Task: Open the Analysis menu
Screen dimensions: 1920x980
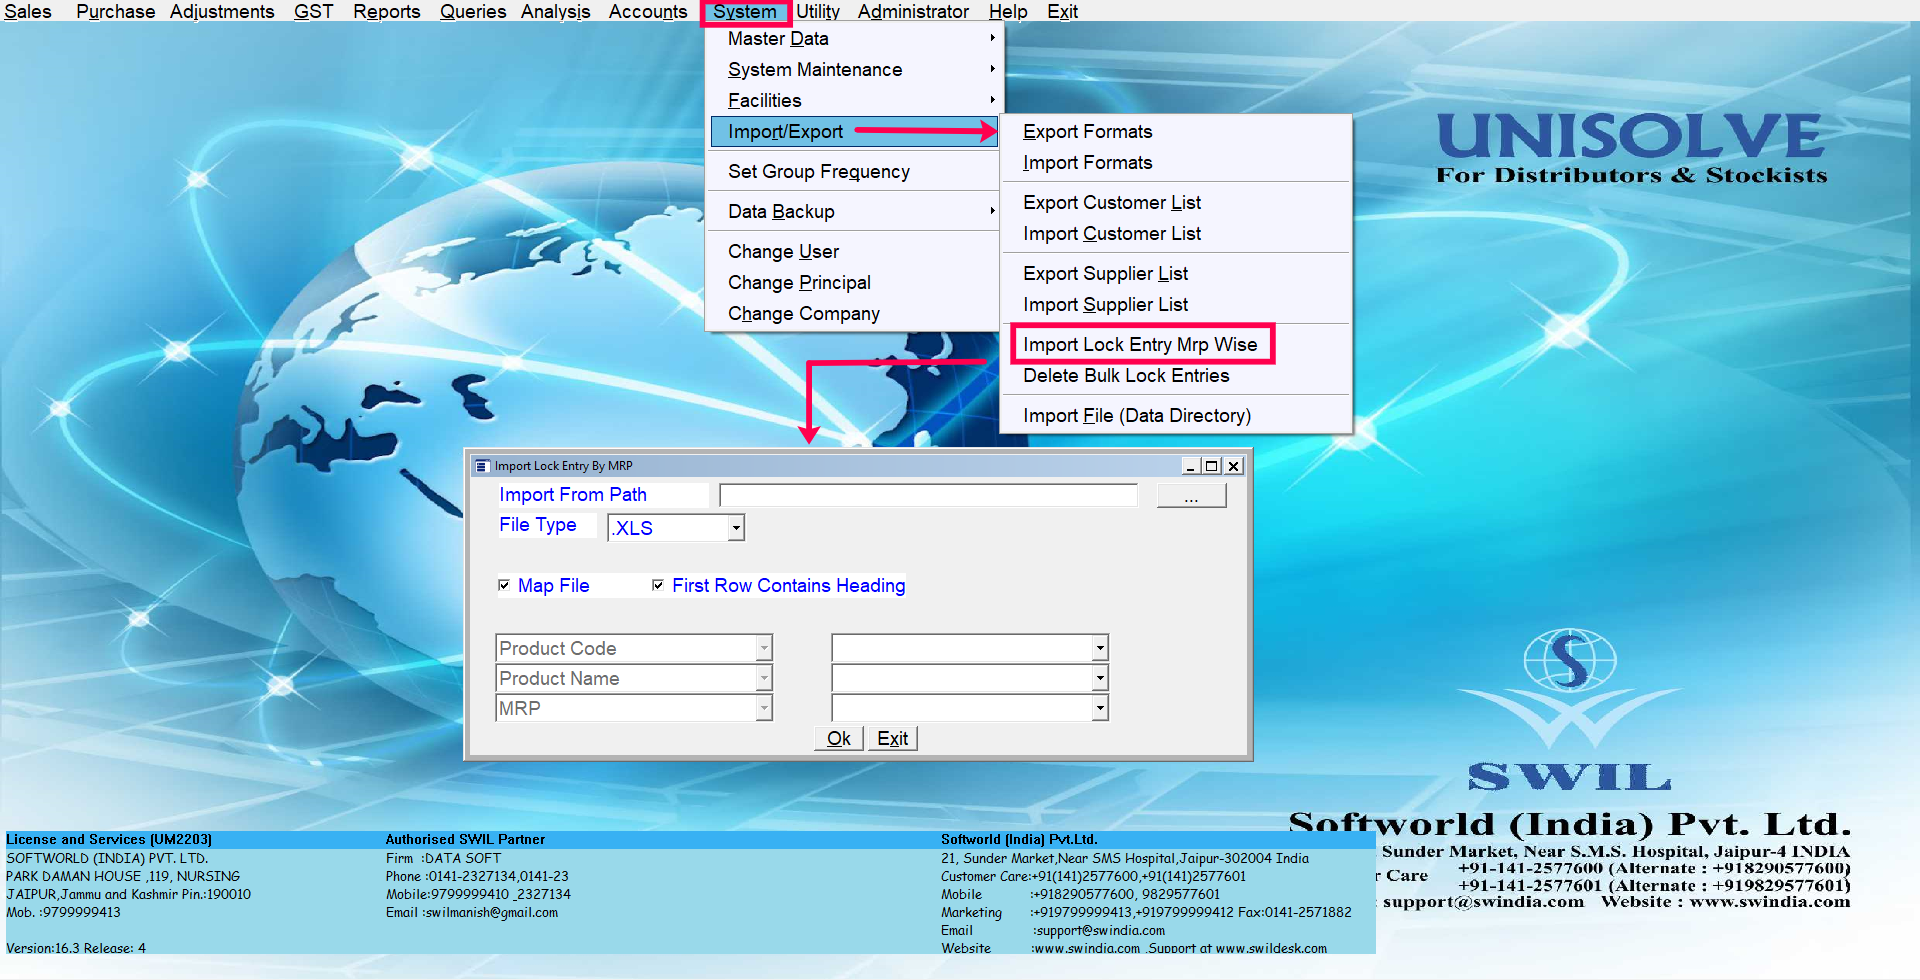Action: [x=555, y=11]
